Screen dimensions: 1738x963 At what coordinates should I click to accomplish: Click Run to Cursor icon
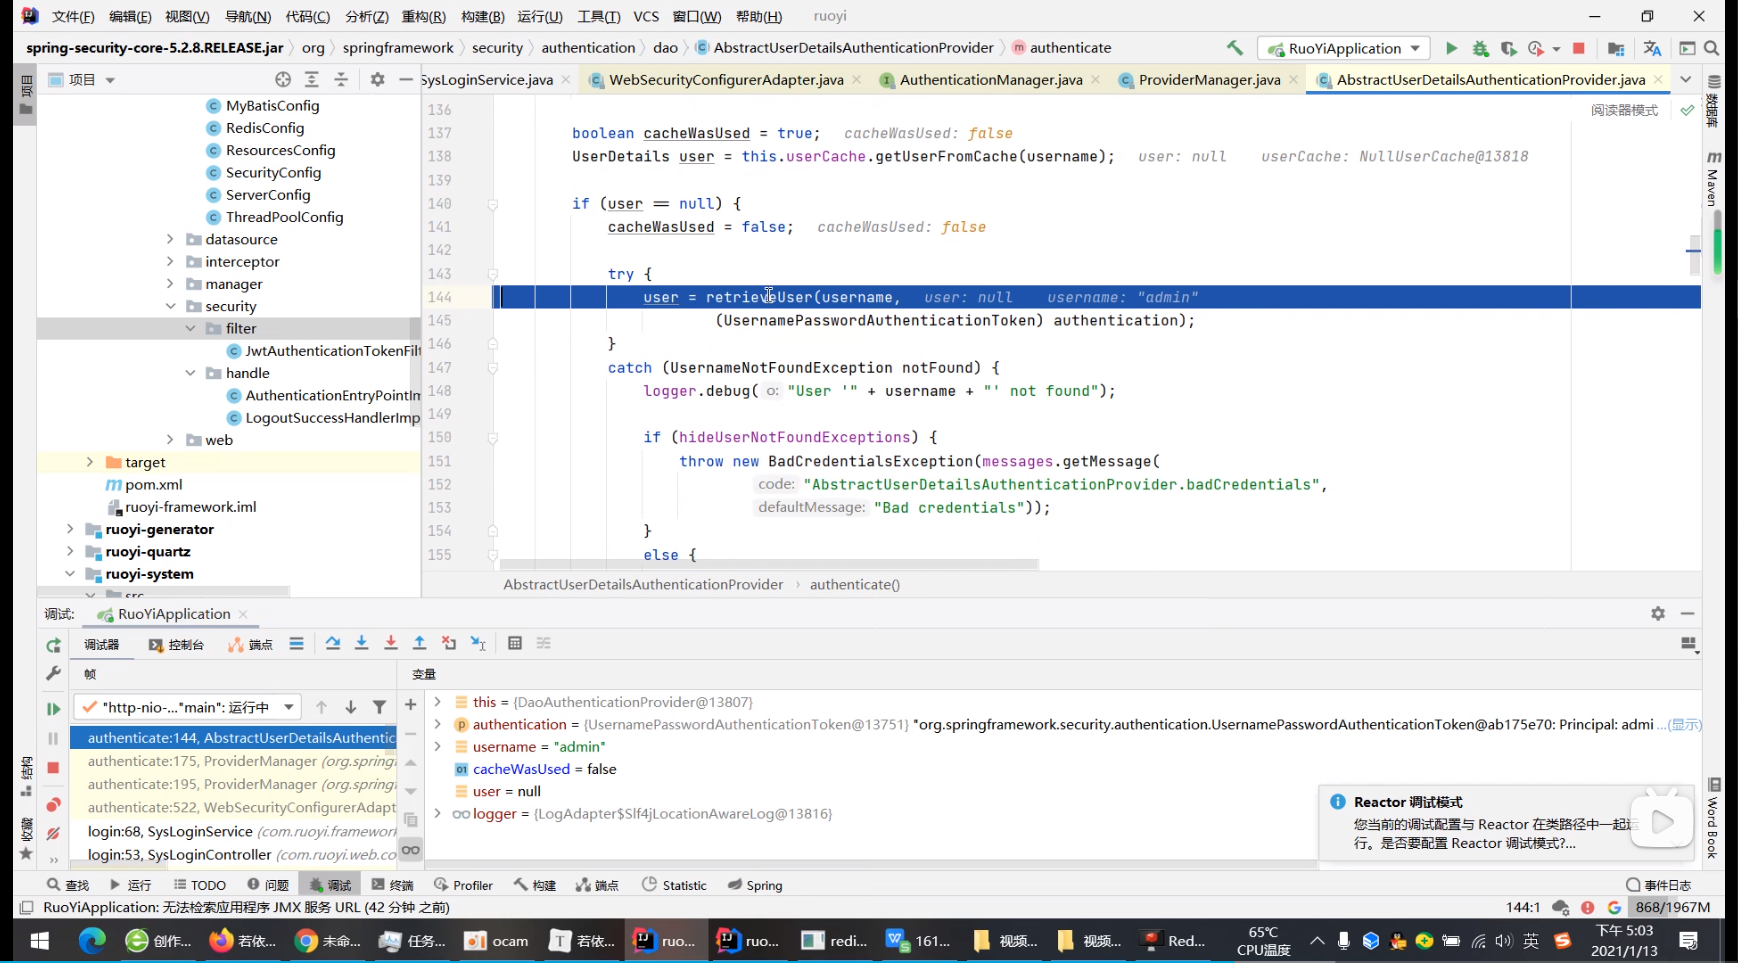click(x=478, y=643)
